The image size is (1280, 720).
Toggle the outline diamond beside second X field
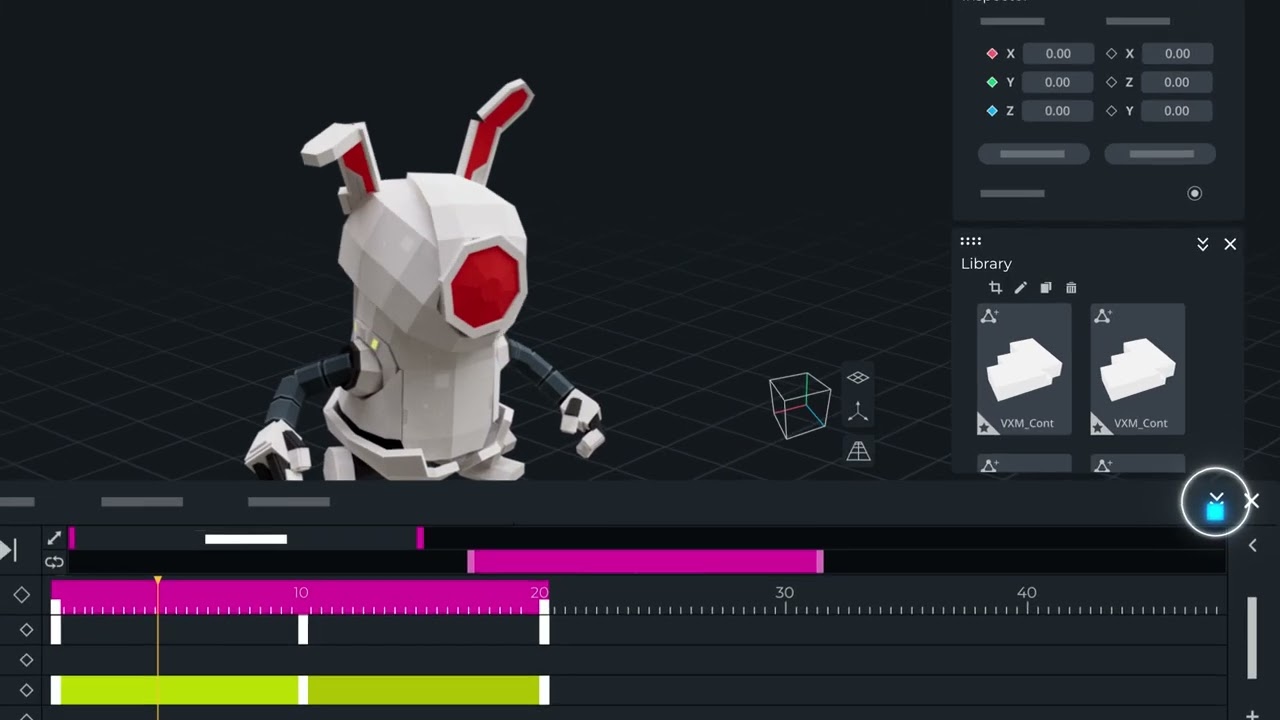point(1111,54)
